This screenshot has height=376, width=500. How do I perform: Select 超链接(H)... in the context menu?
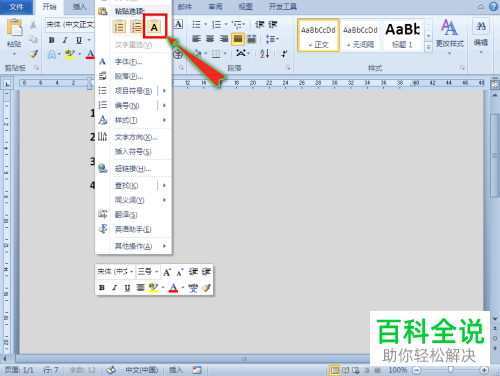pos(133,169)
